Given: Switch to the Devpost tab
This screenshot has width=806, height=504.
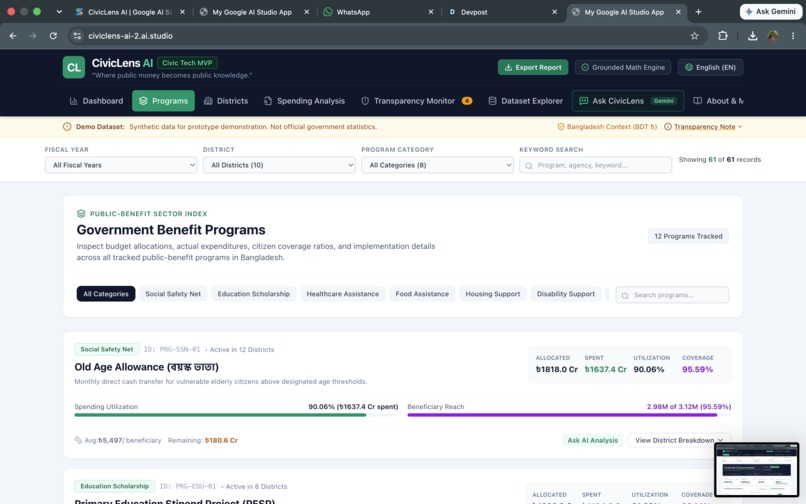Looking at the screenshot, I should pos(499,12).
